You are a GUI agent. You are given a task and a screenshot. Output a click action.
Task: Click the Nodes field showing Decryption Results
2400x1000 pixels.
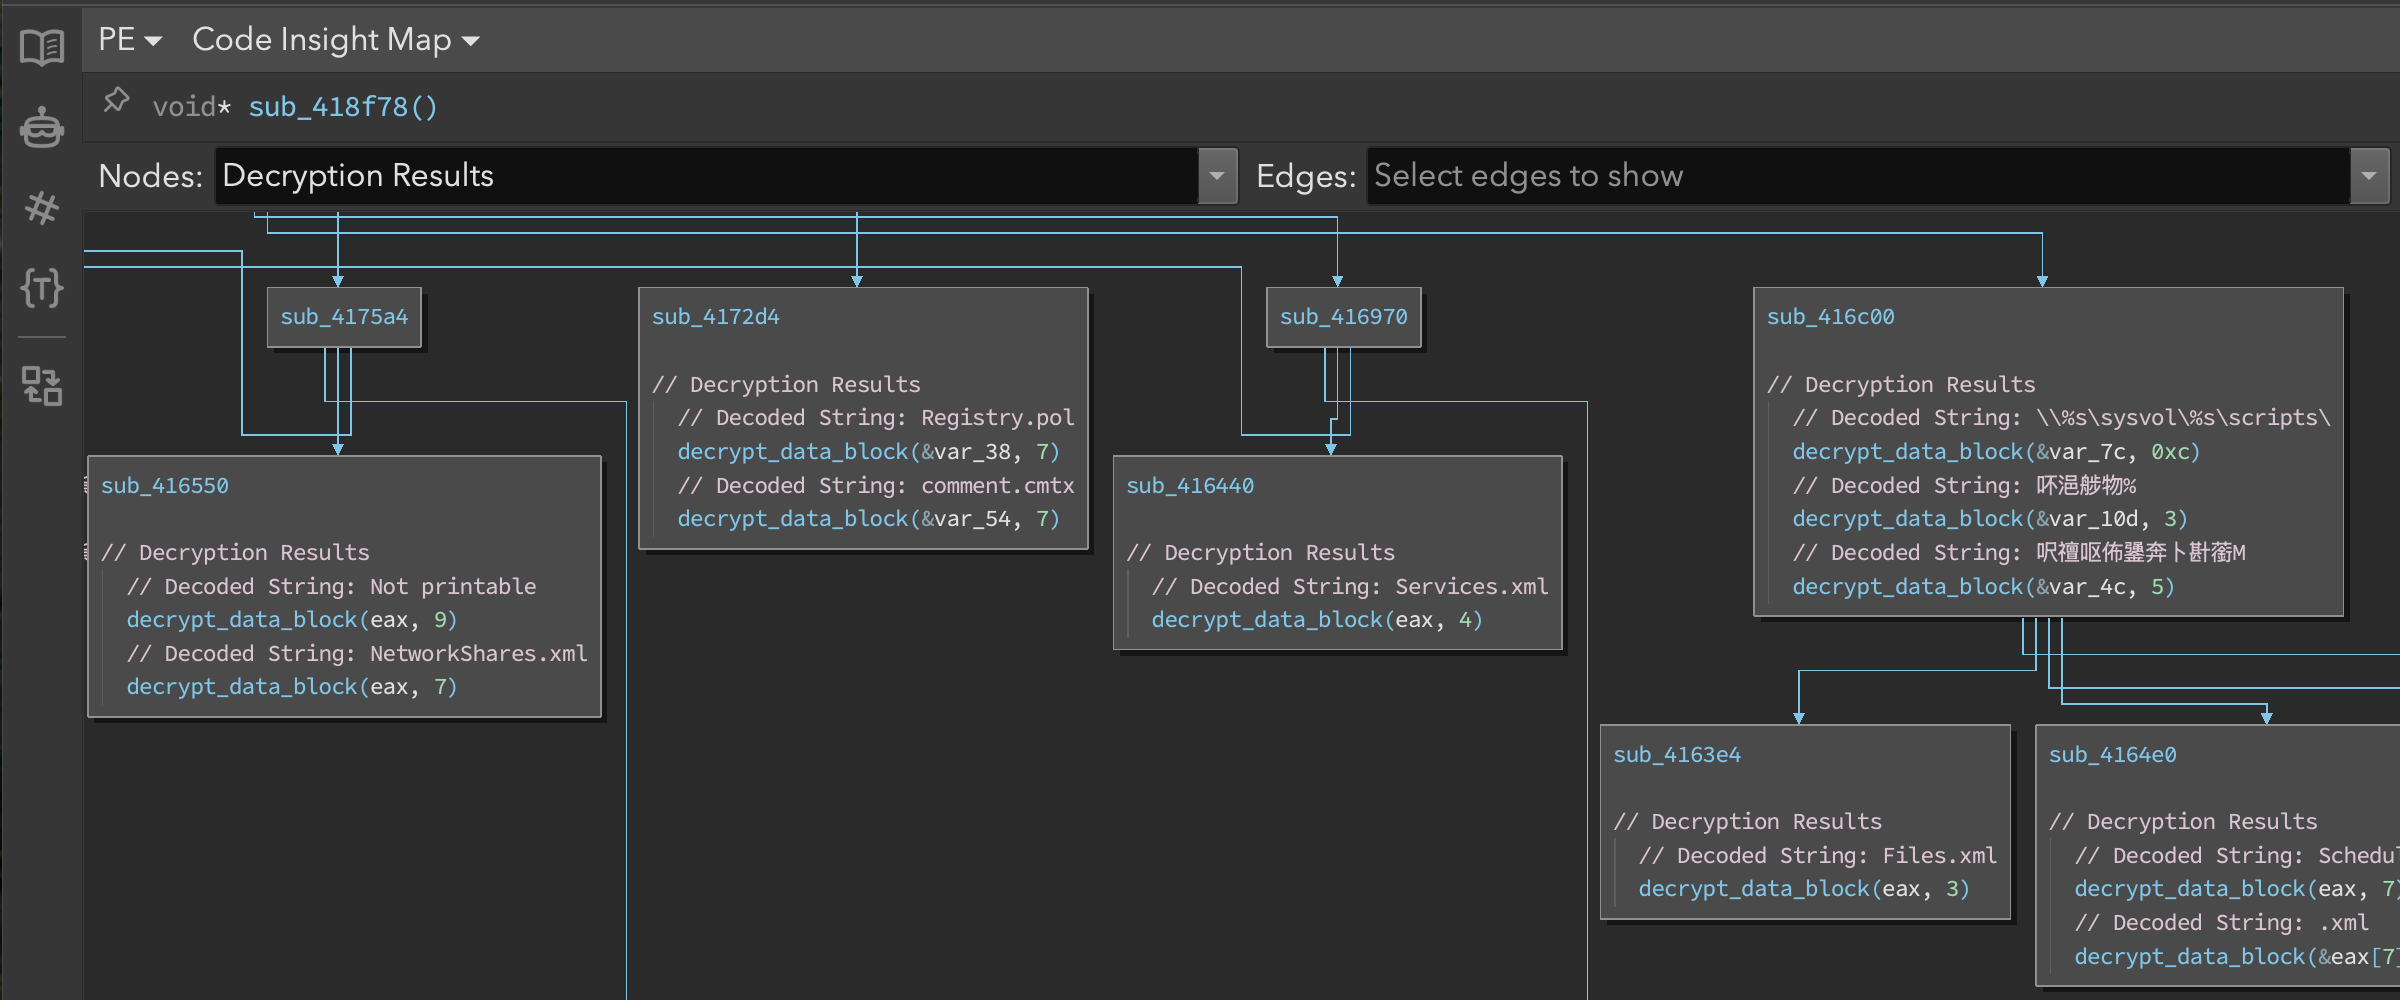(706, 176)
